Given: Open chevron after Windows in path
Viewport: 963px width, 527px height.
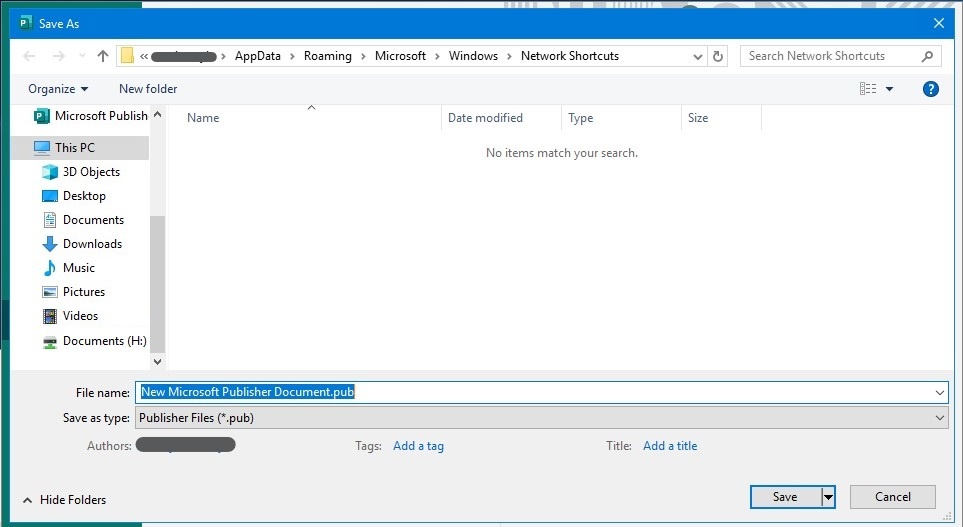Looking at the screenshot, I should point(509,57).
